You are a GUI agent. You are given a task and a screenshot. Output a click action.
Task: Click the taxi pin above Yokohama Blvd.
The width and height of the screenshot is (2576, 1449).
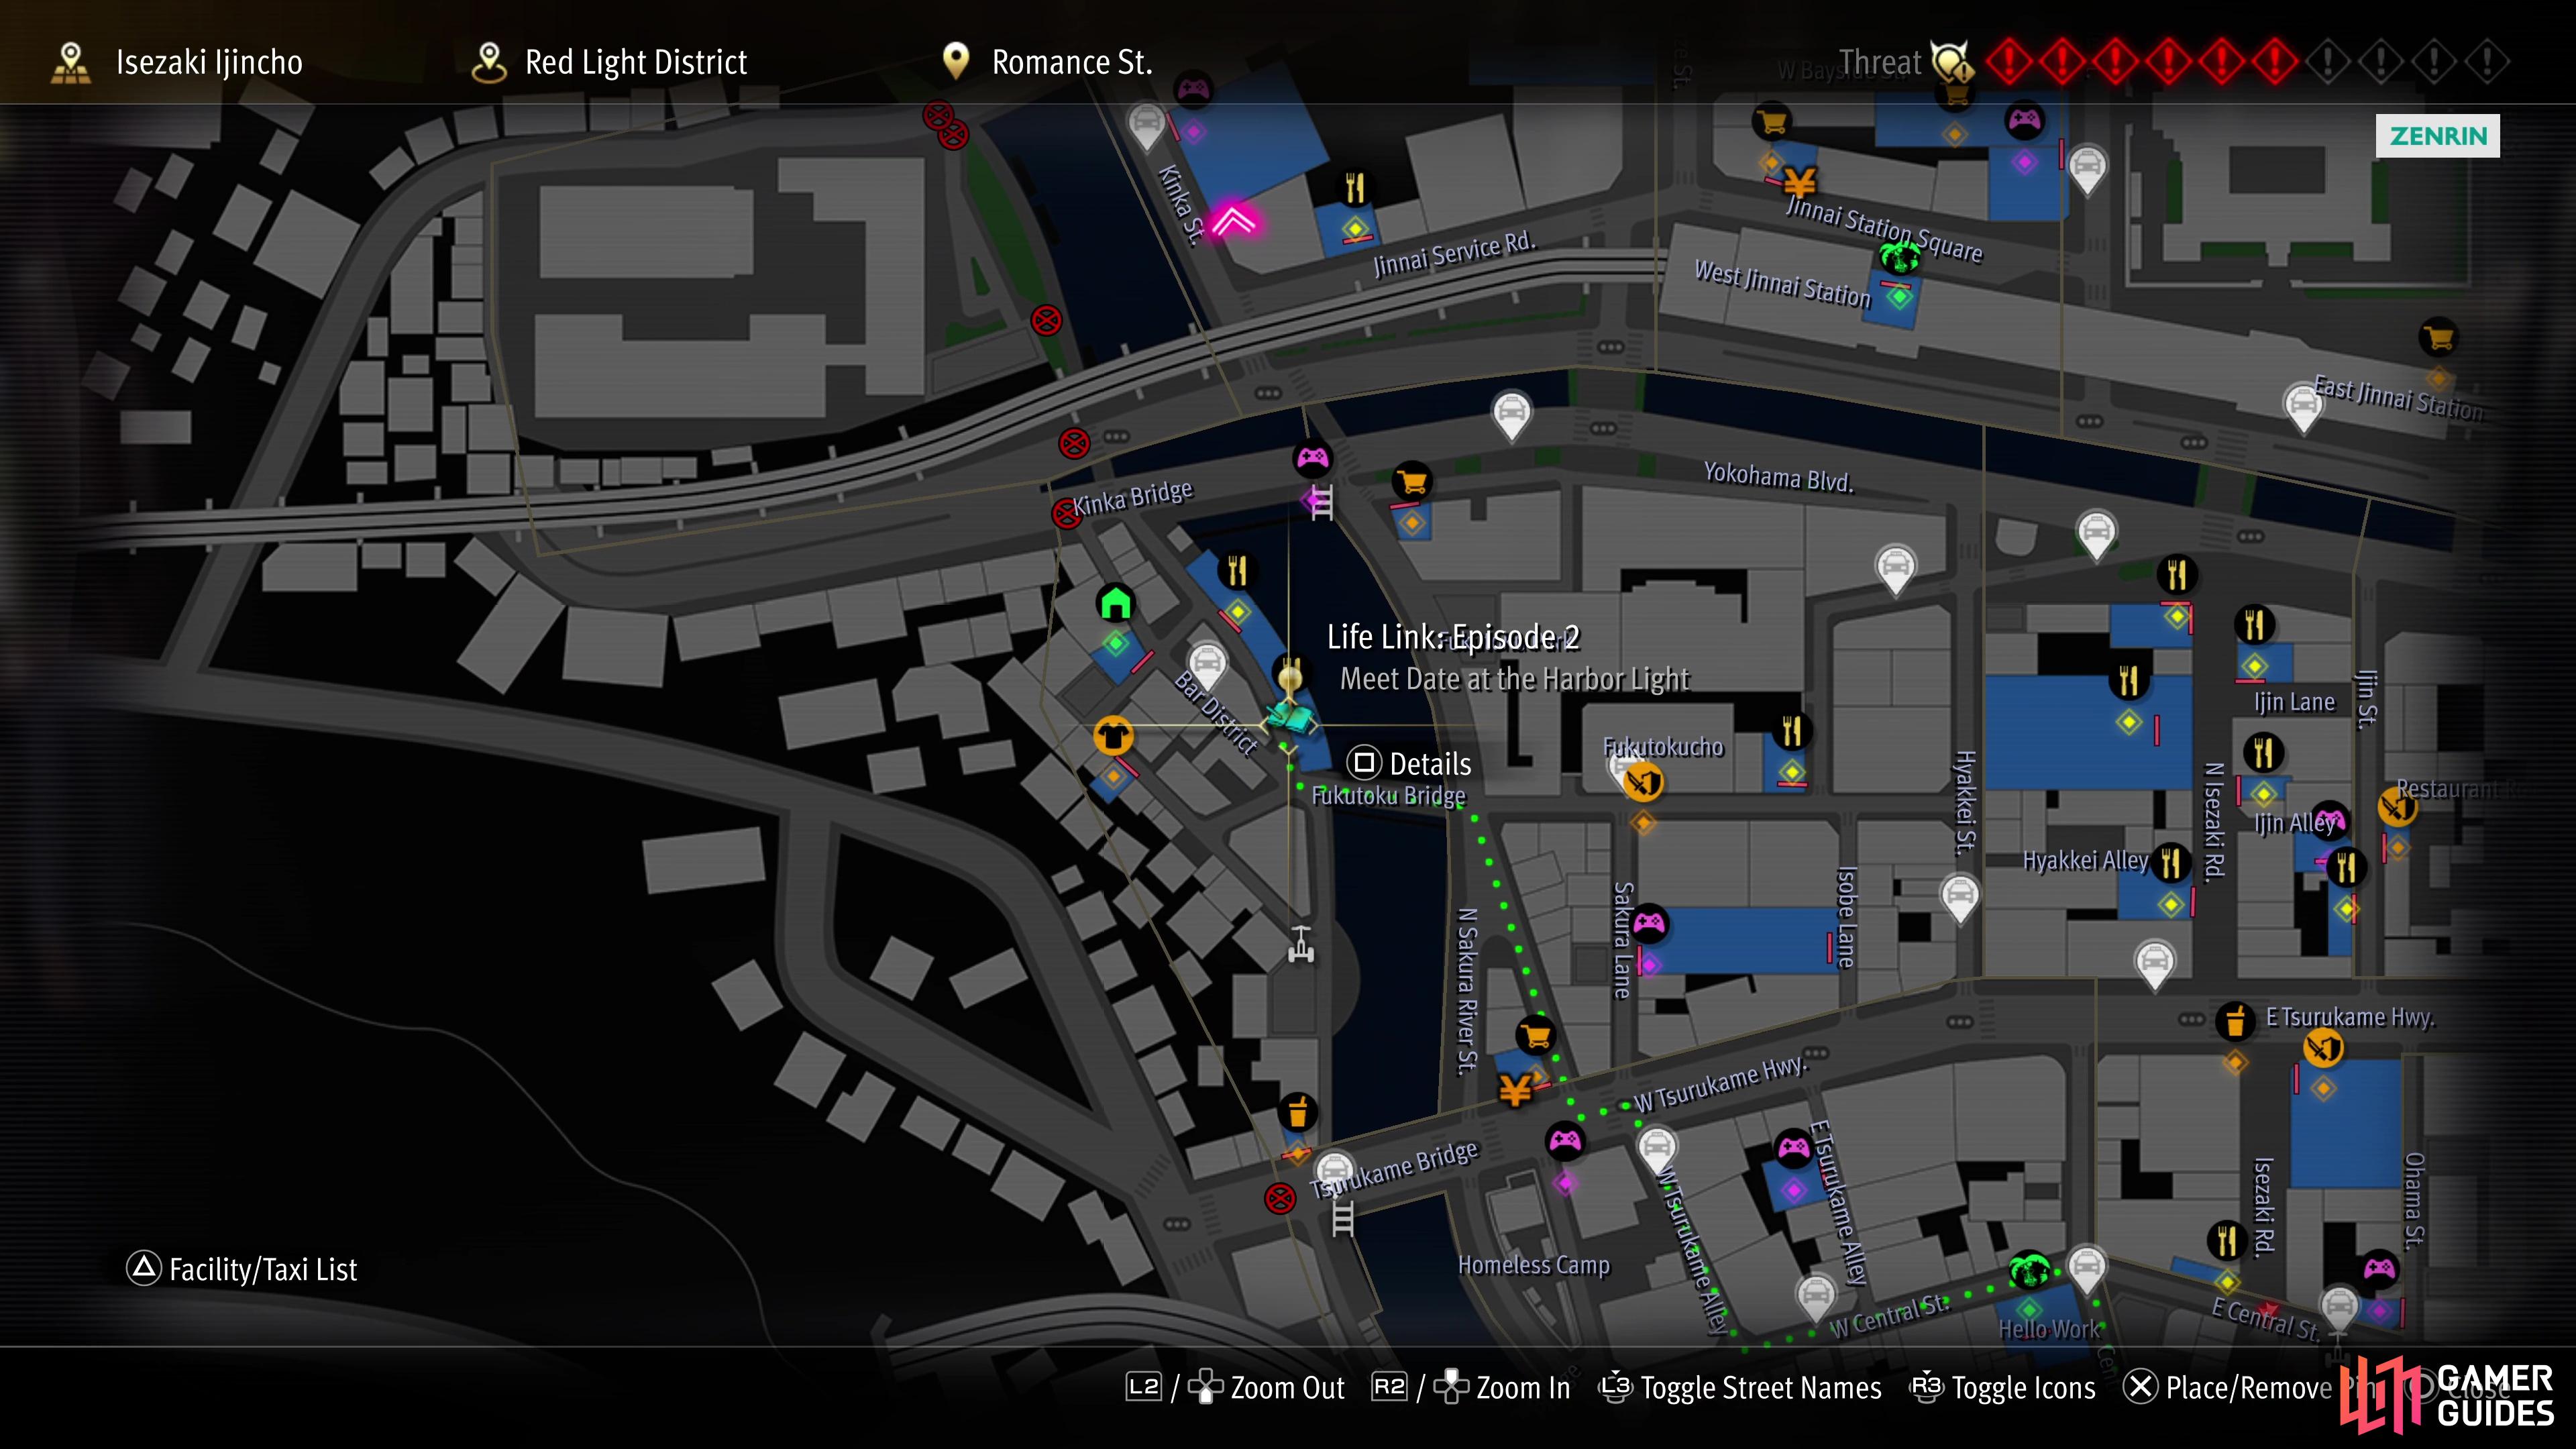[x=1511, y=415]
